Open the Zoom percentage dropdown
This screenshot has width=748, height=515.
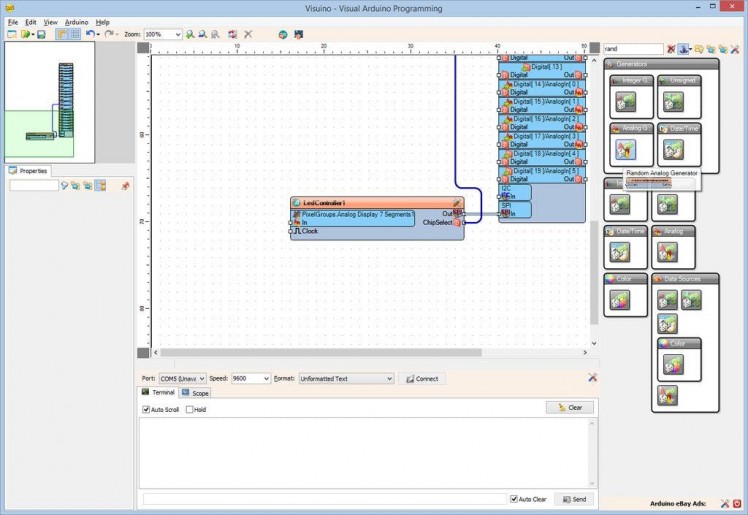click(x=178, y=34)
